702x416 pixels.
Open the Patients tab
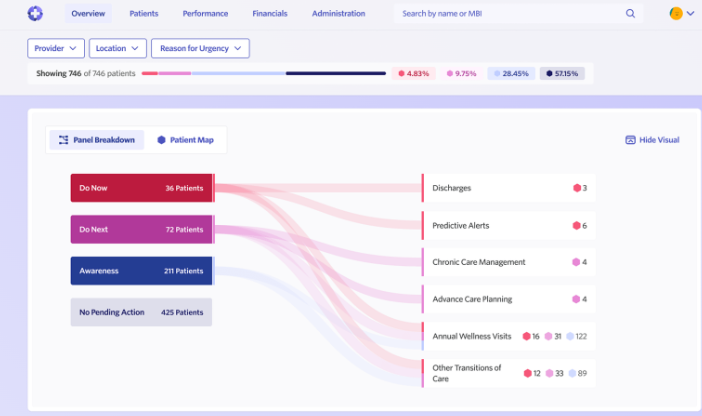(144, 14)
